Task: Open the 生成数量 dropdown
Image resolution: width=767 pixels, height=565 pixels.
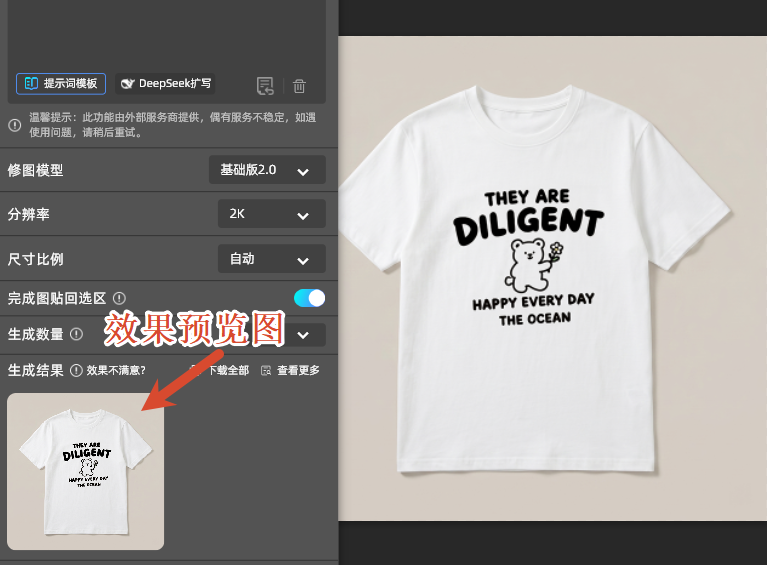Action: [303, 335]
